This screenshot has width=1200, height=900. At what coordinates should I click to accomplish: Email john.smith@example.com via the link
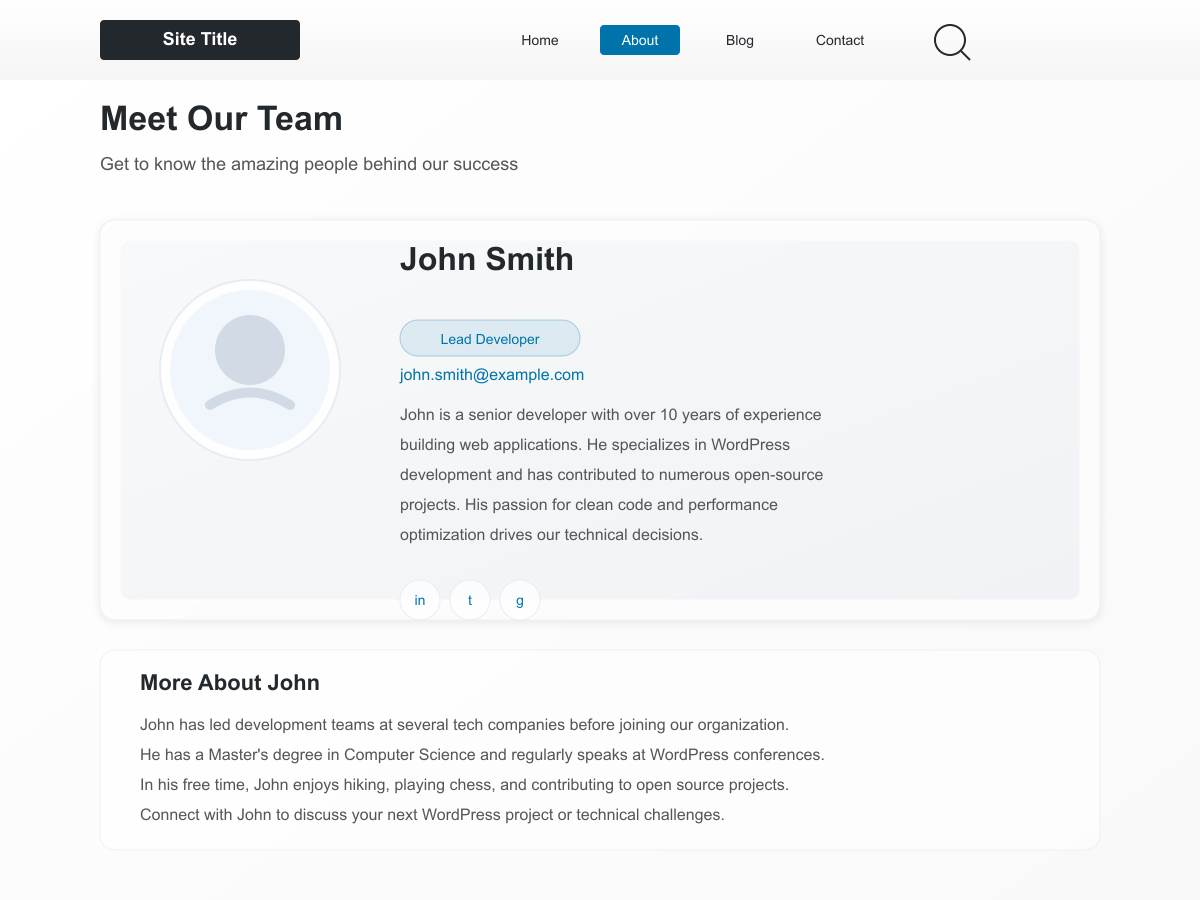tap(492, 375)
